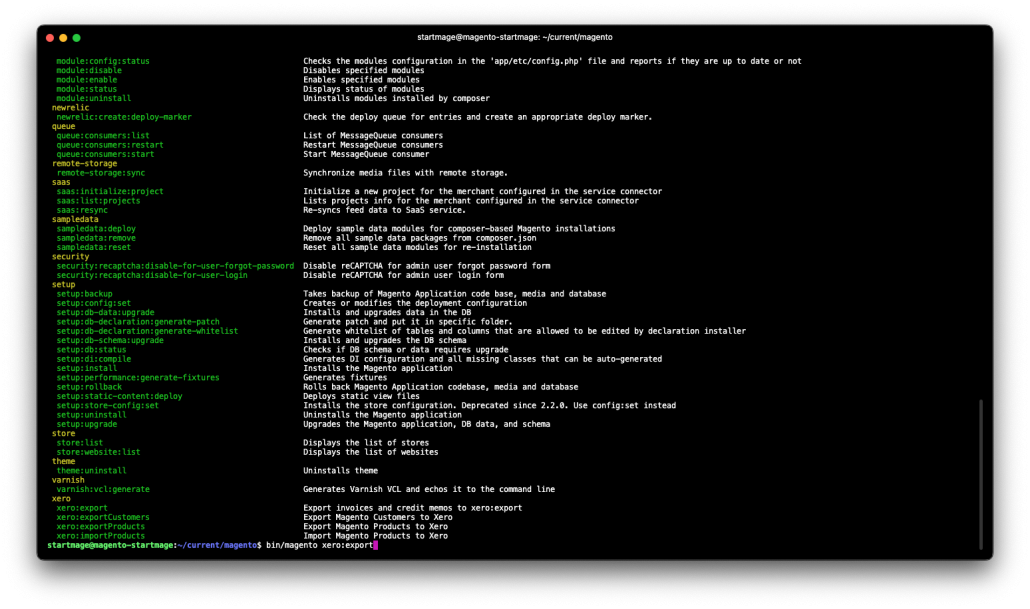Select 'saas:initialize:project' command text
The width and height of the screenshot is (1030, 609).
coord(110,191)
